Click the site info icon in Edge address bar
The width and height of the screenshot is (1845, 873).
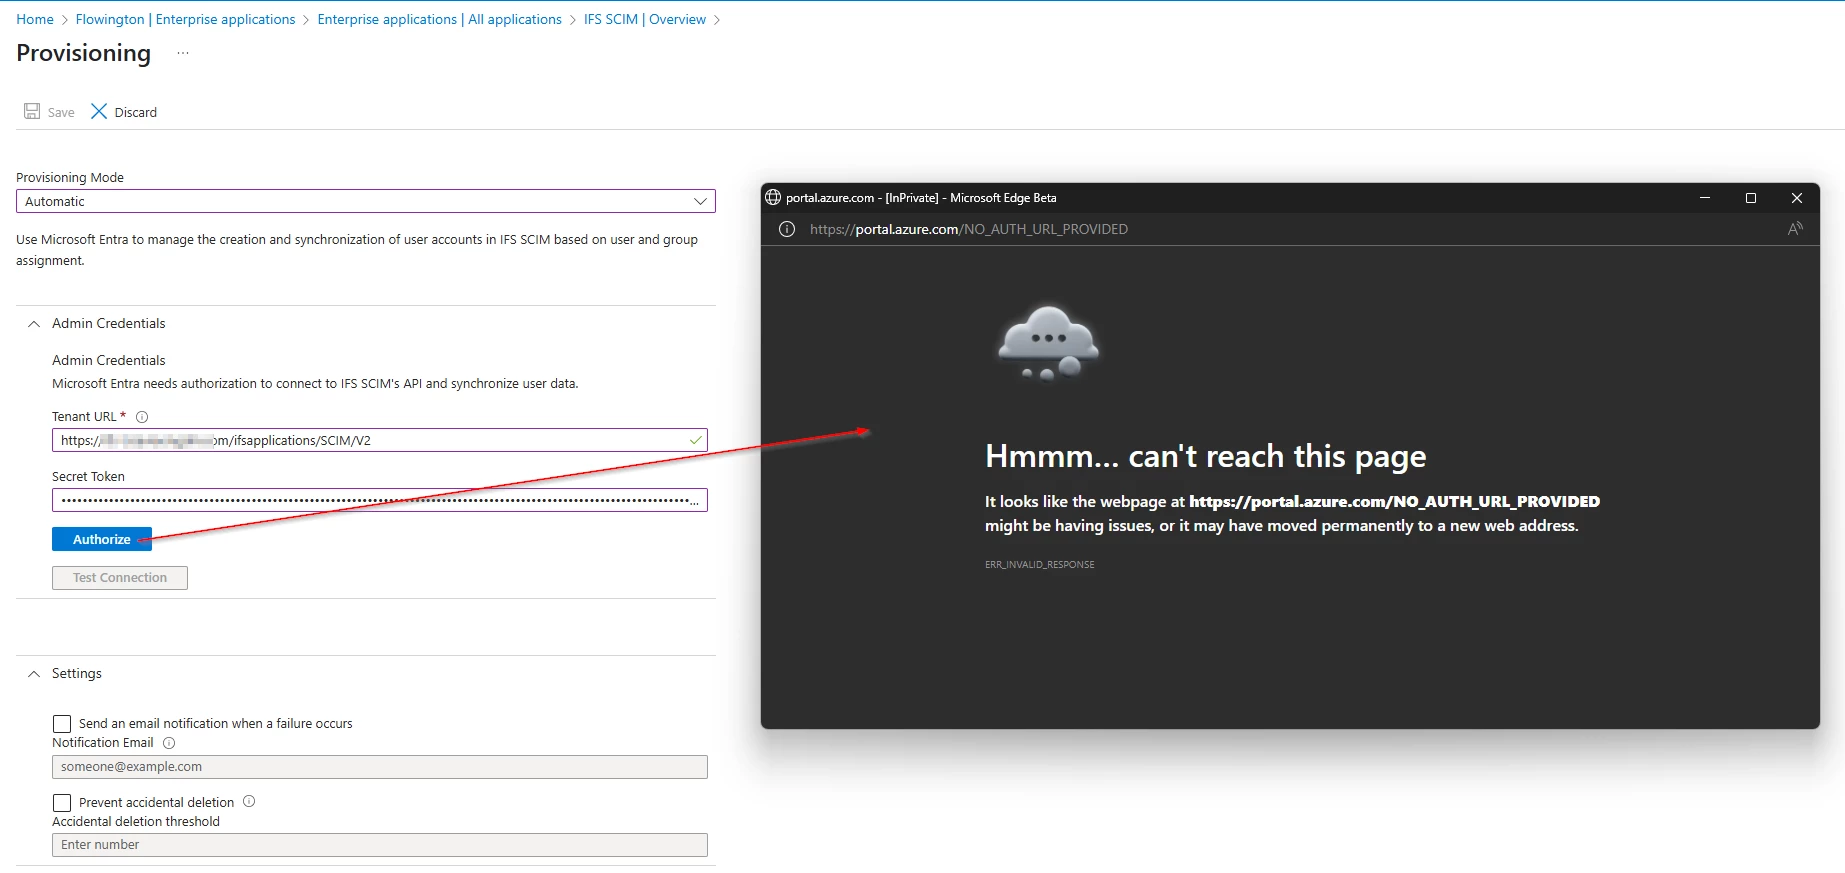coord(787,229)
